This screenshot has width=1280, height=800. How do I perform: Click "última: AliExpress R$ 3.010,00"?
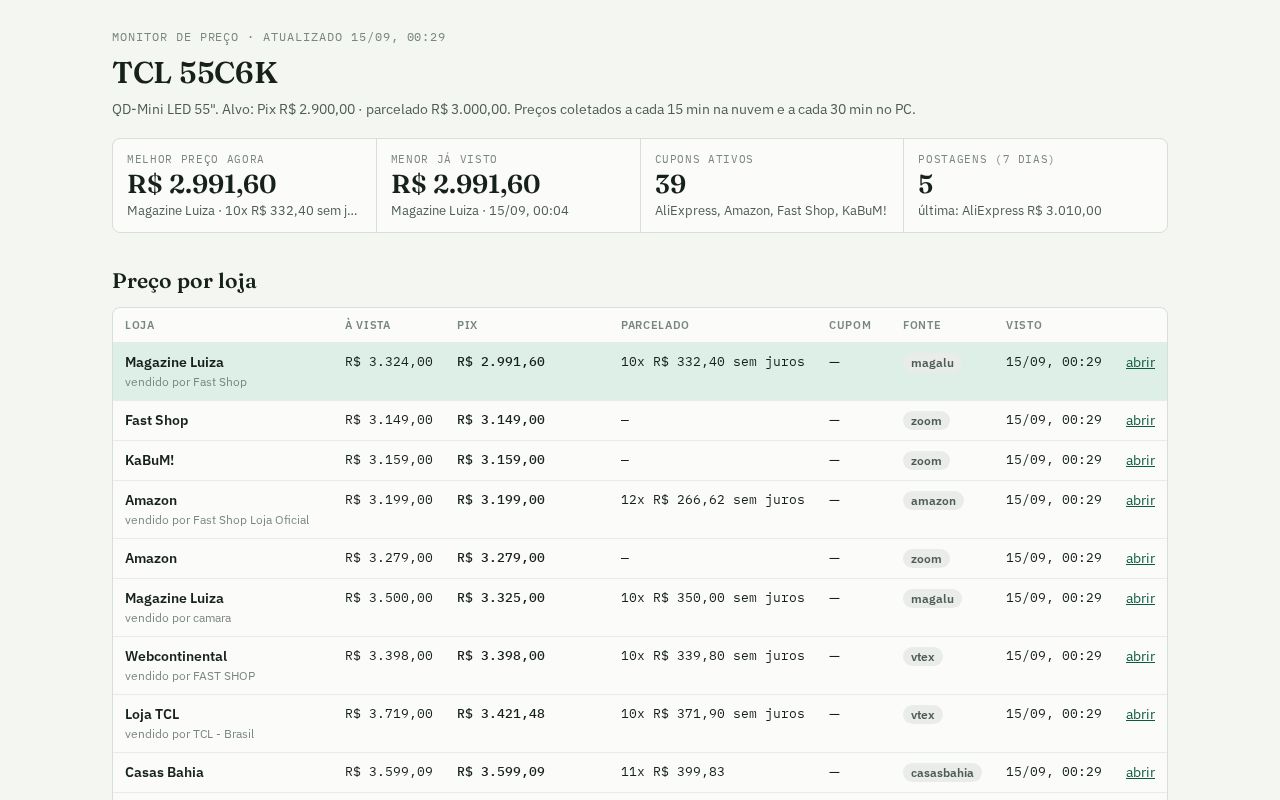pyautogui.click(x=1010, y=211)
